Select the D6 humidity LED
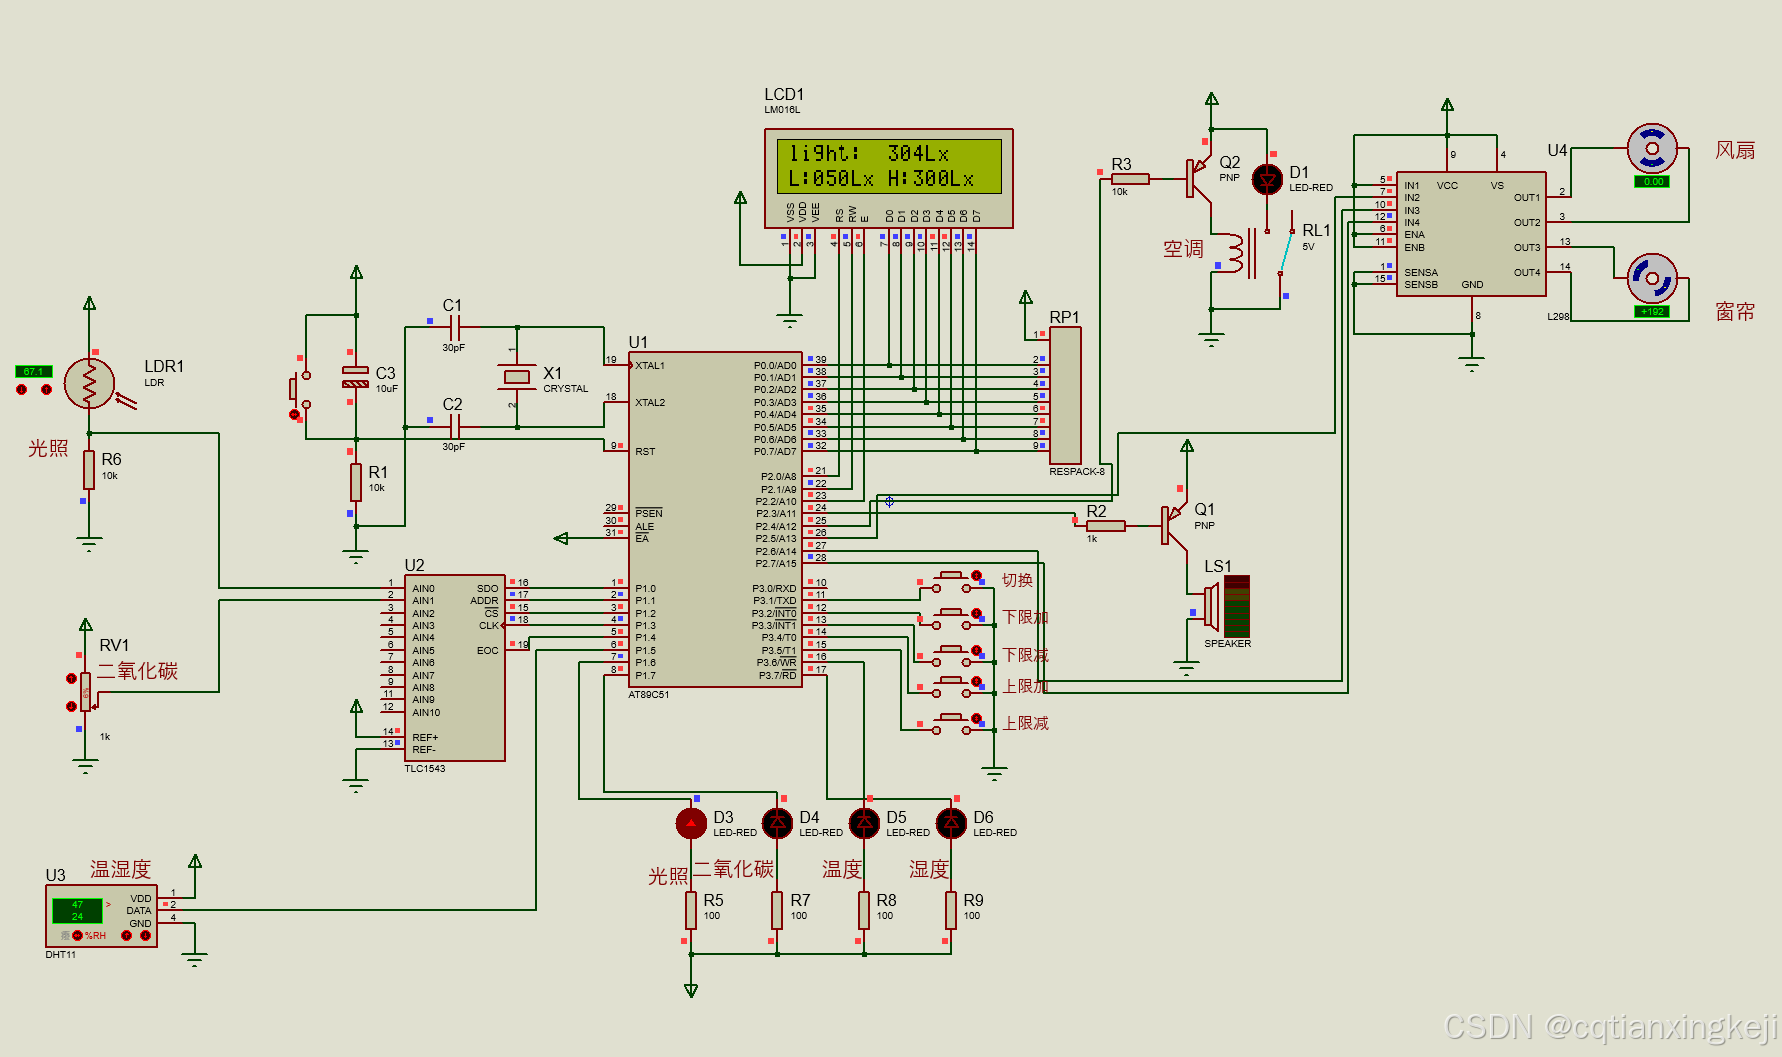 (x=951, y=823)
